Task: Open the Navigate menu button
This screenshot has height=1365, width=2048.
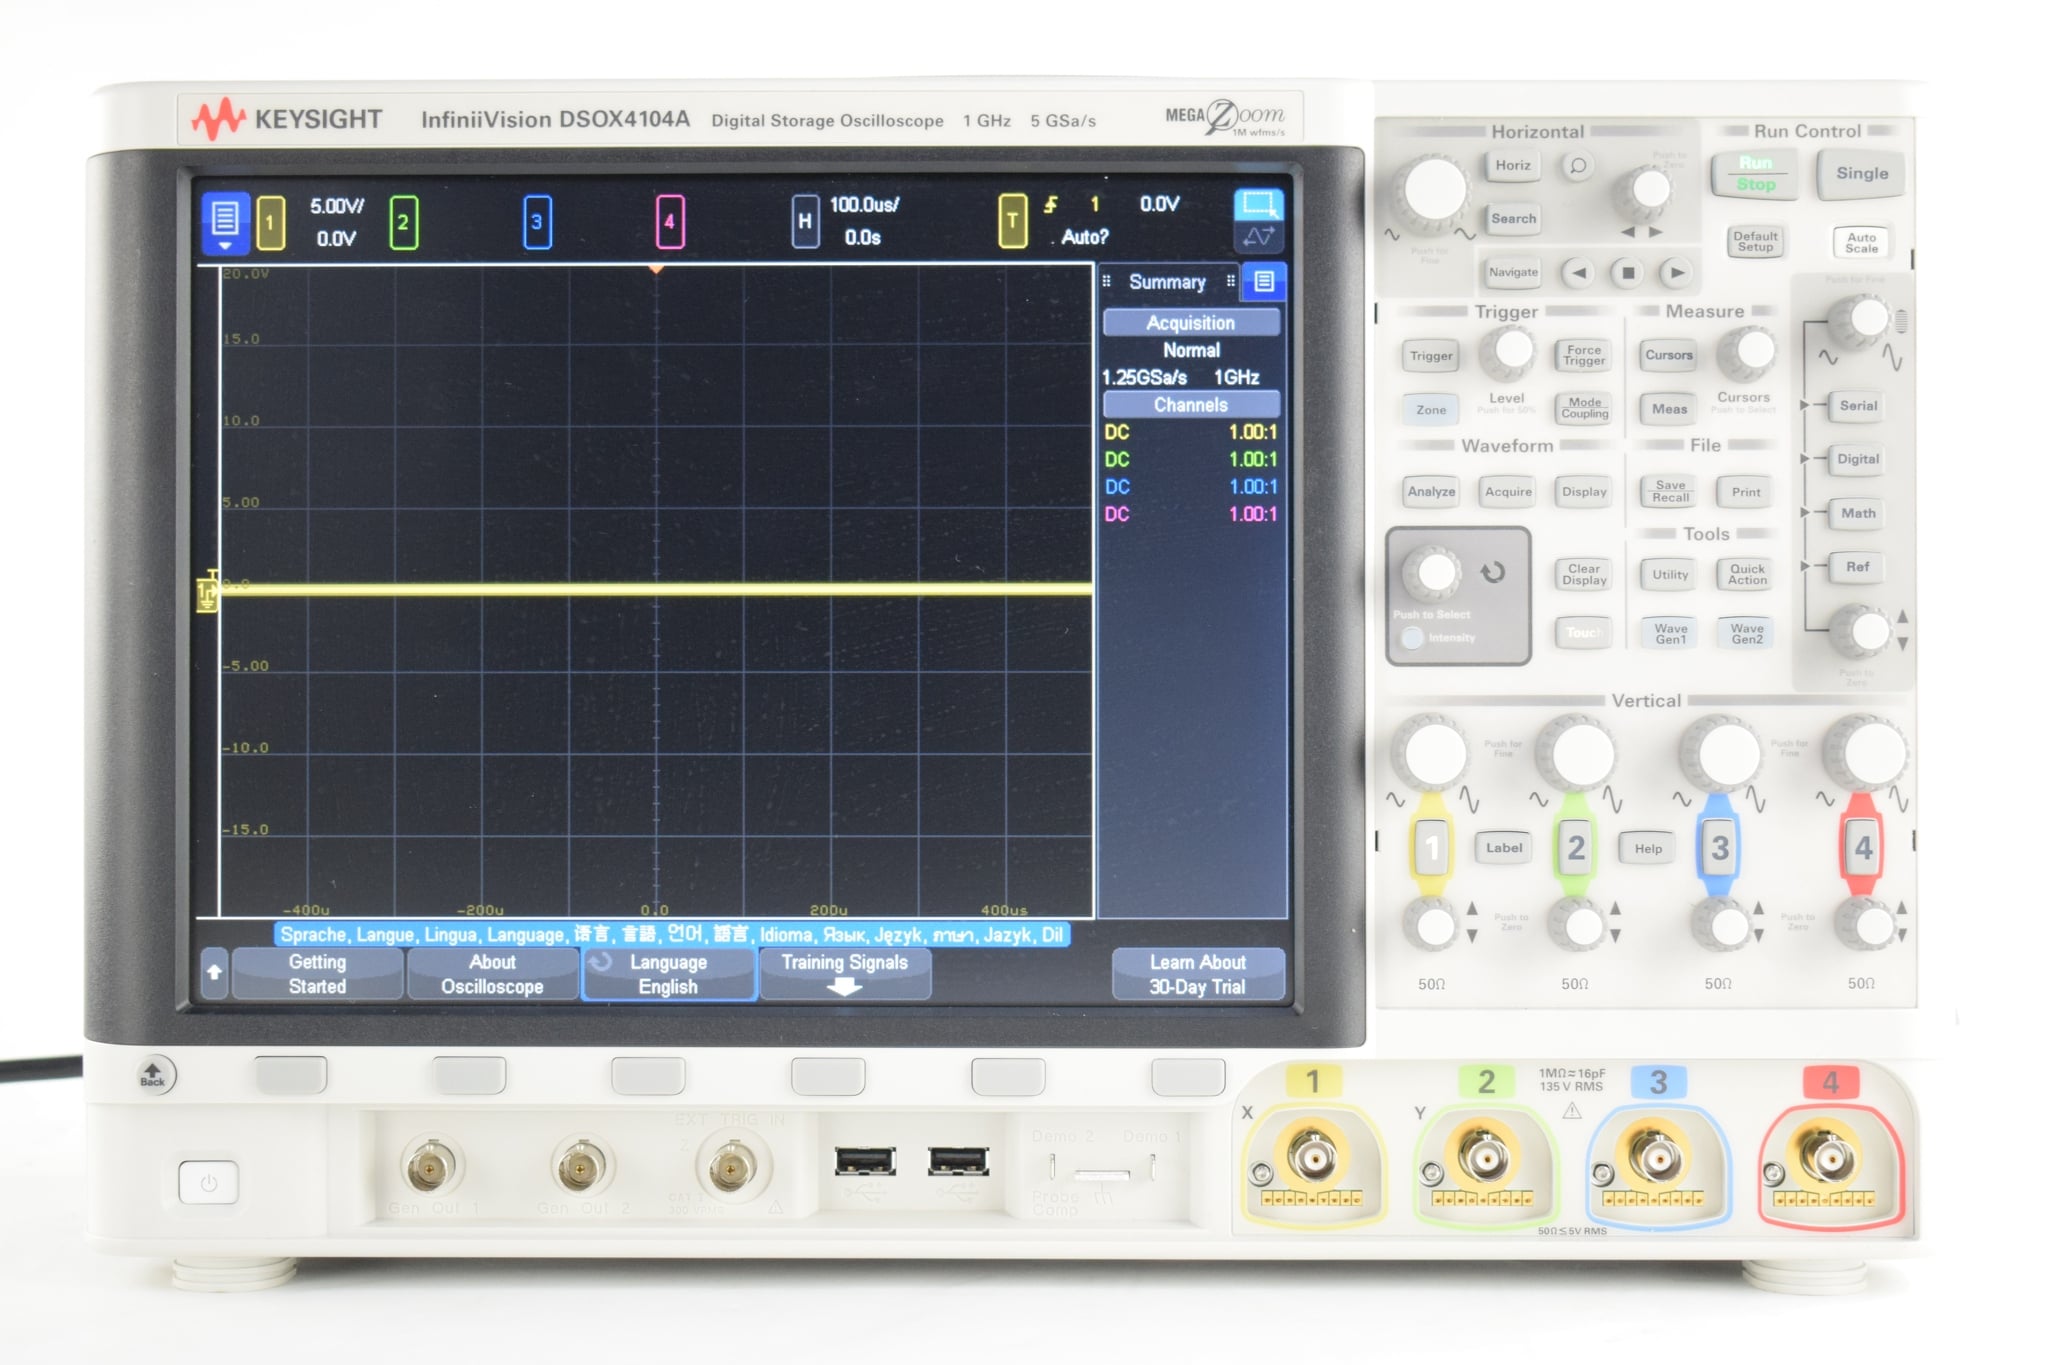Action: [1513, 272]
